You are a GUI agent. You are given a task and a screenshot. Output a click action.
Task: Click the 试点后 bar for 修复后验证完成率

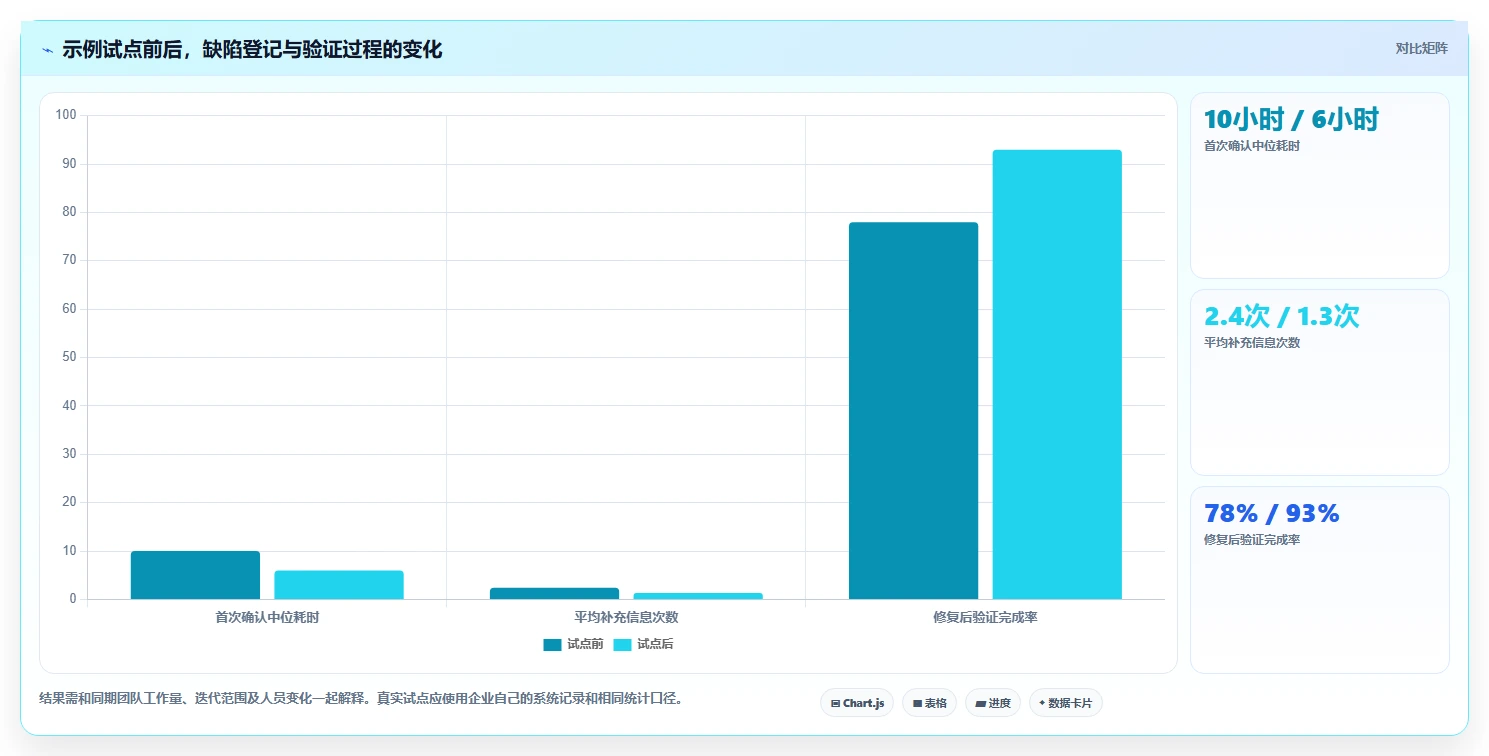click(1057, 374)
